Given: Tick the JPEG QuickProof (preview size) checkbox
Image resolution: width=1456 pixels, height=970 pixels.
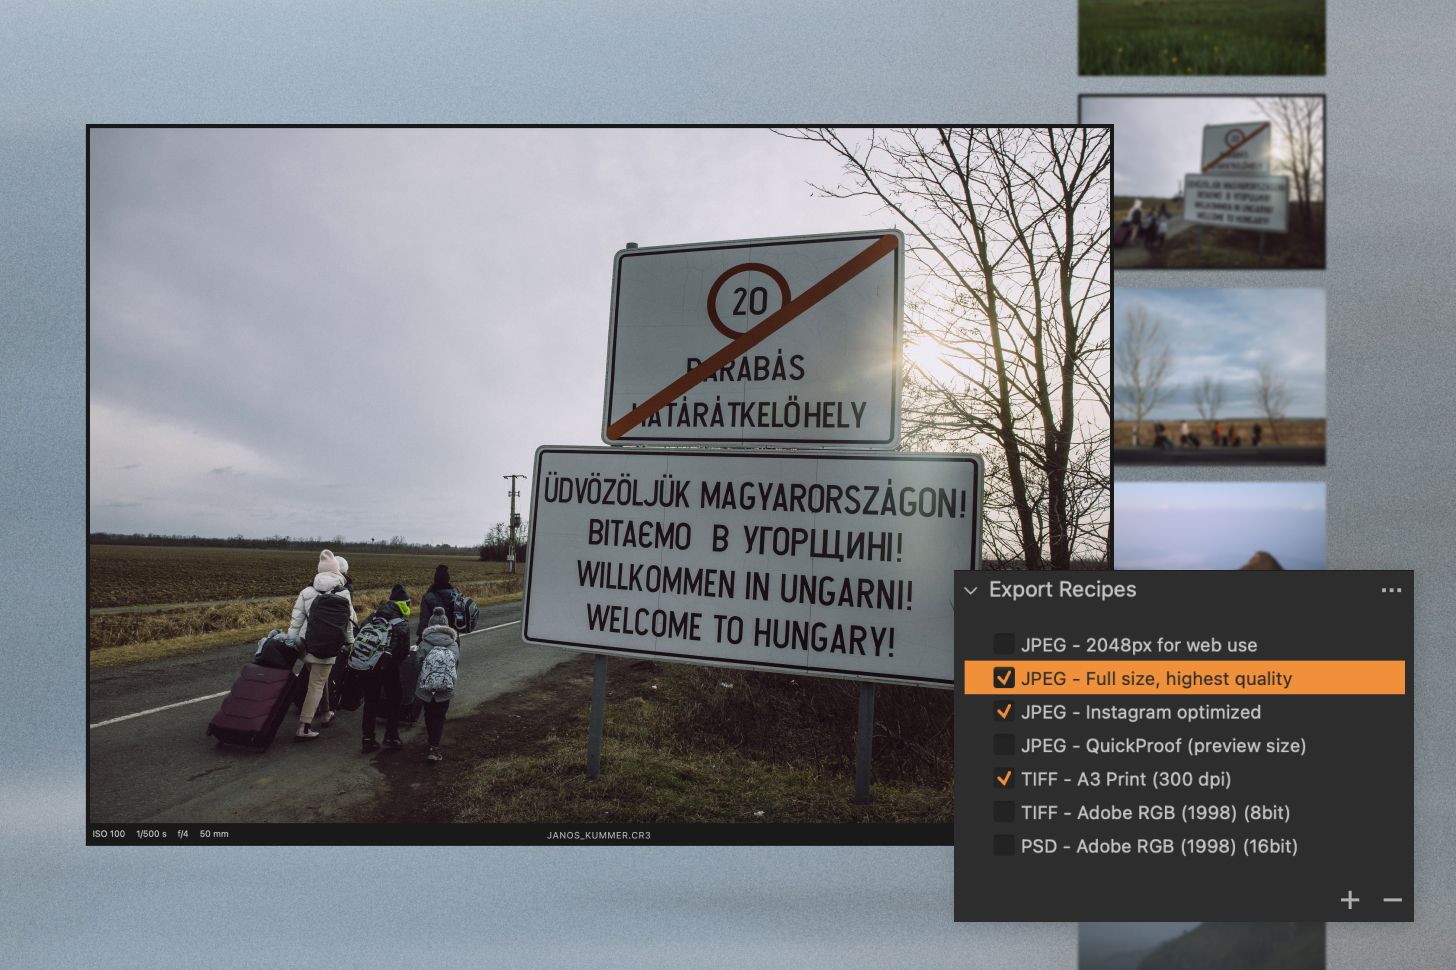Looking at the screenshot, I should (x=1003, y=745).
